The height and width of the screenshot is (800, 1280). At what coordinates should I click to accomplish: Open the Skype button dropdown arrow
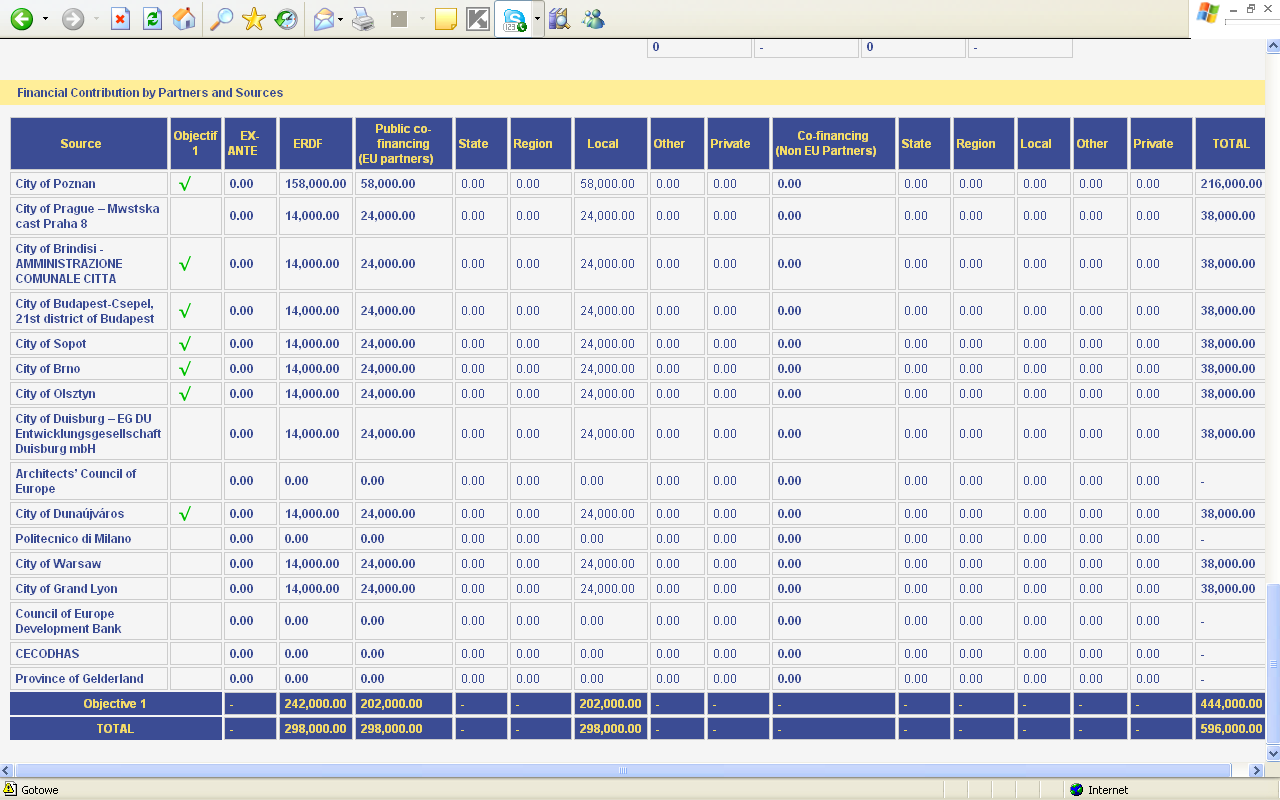coord(537,19)
